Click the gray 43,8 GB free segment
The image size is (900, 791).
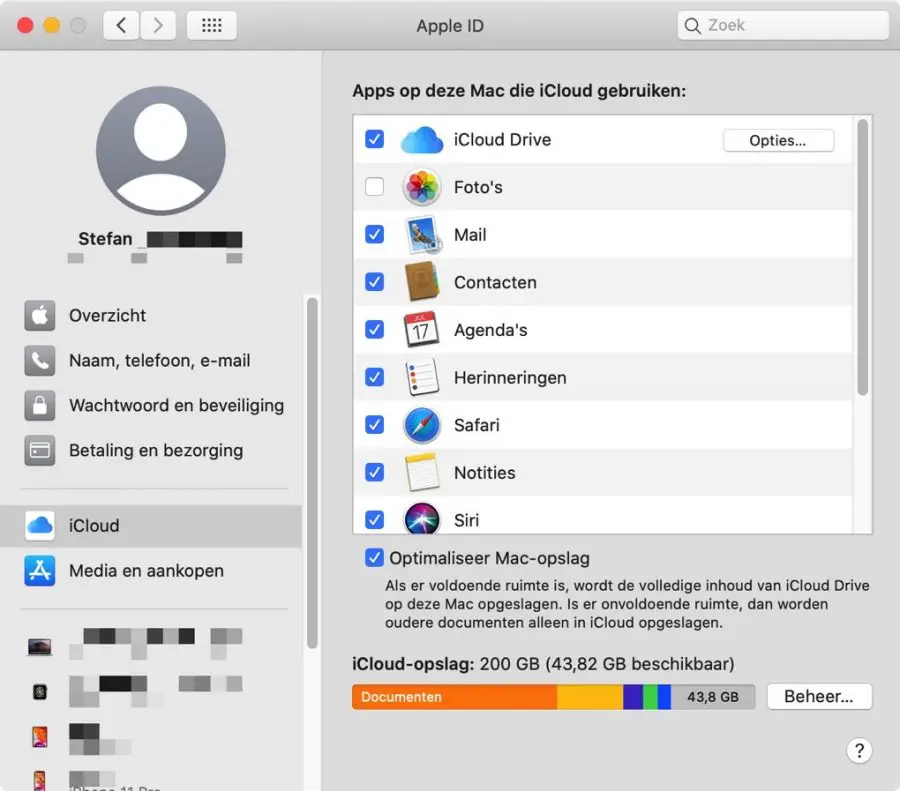coord(713,697)
